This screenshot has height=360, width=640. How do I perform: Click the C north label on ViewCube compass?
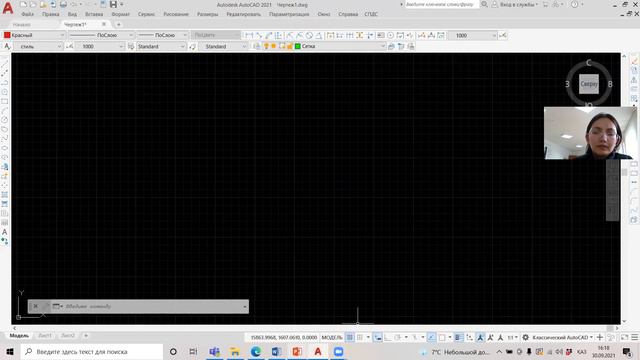pyautogui.click(x=589, y=62)
